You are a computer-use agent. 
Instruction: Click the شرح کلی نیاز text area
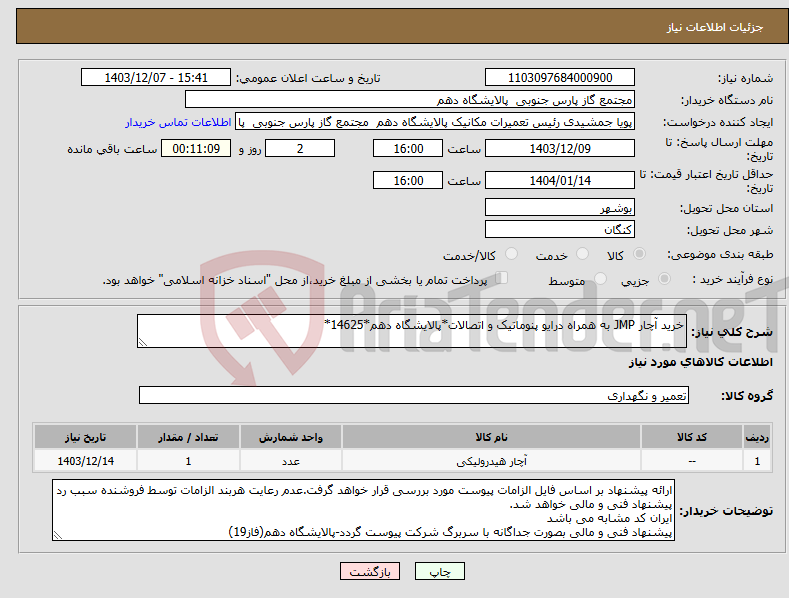click(x=412, y=331)
